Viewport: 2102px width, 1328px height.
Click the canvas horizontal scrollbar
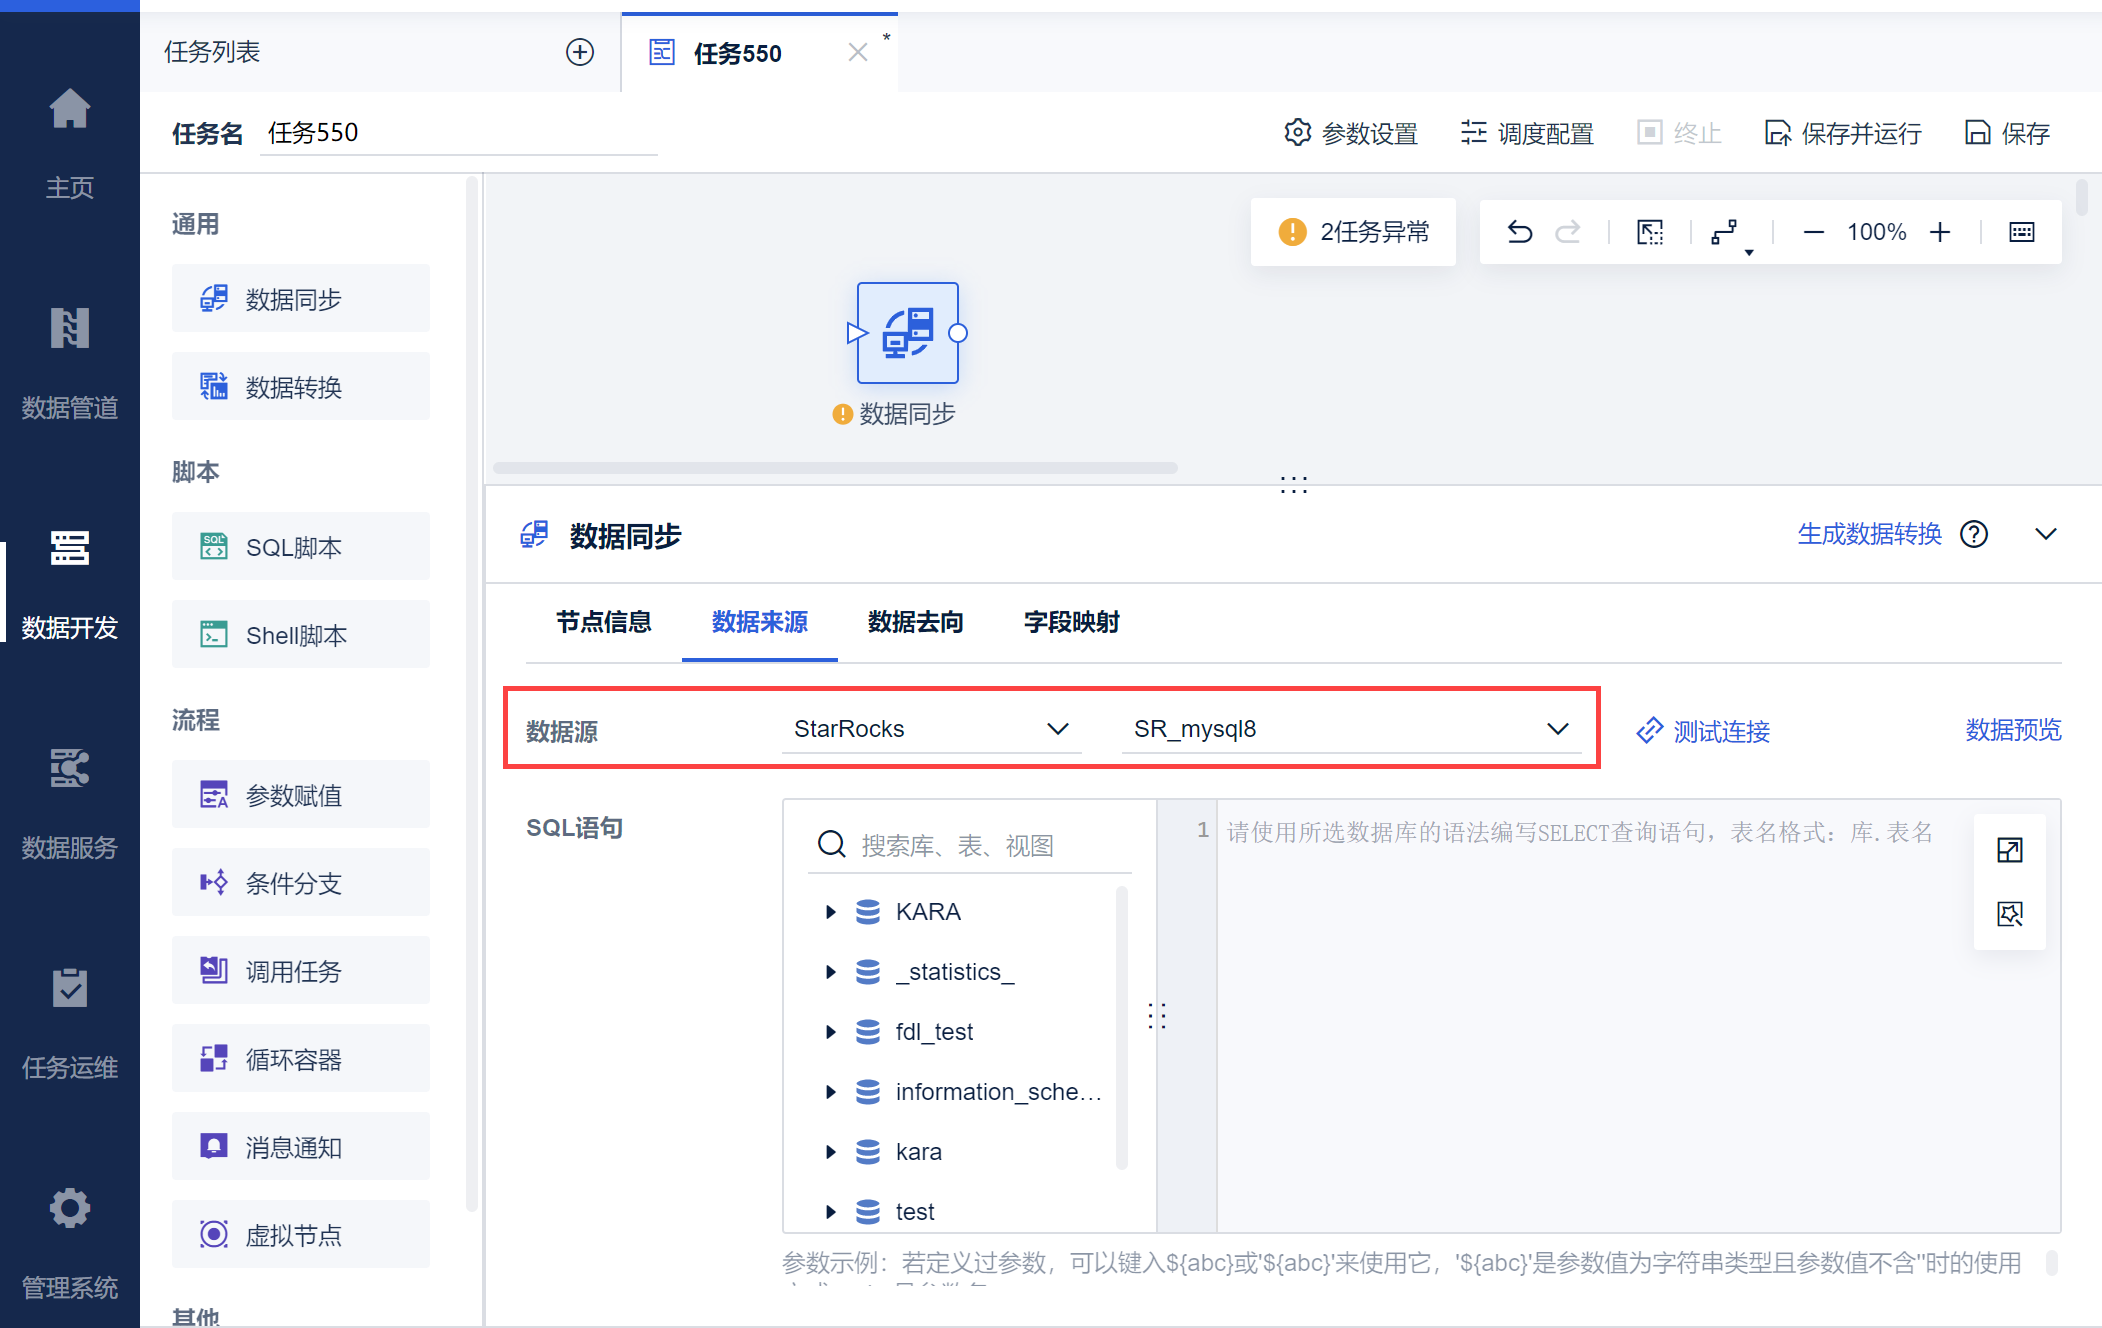(835, 468)
